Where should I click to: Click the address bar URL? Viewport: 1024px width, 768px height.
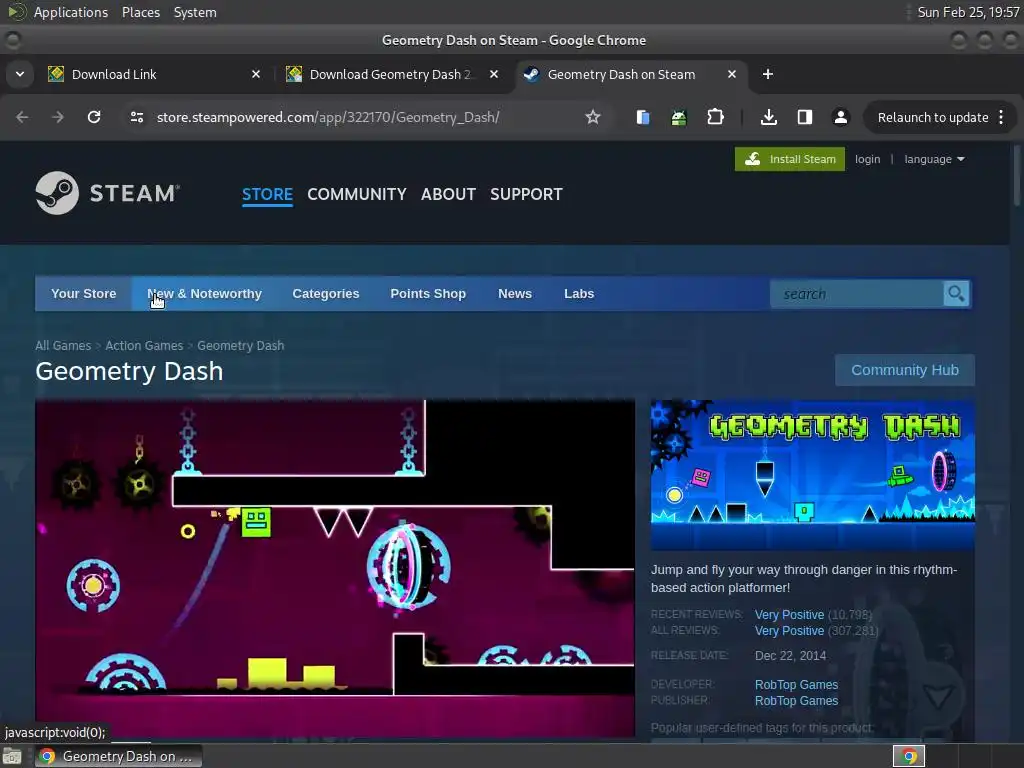(x=328, y=117)
